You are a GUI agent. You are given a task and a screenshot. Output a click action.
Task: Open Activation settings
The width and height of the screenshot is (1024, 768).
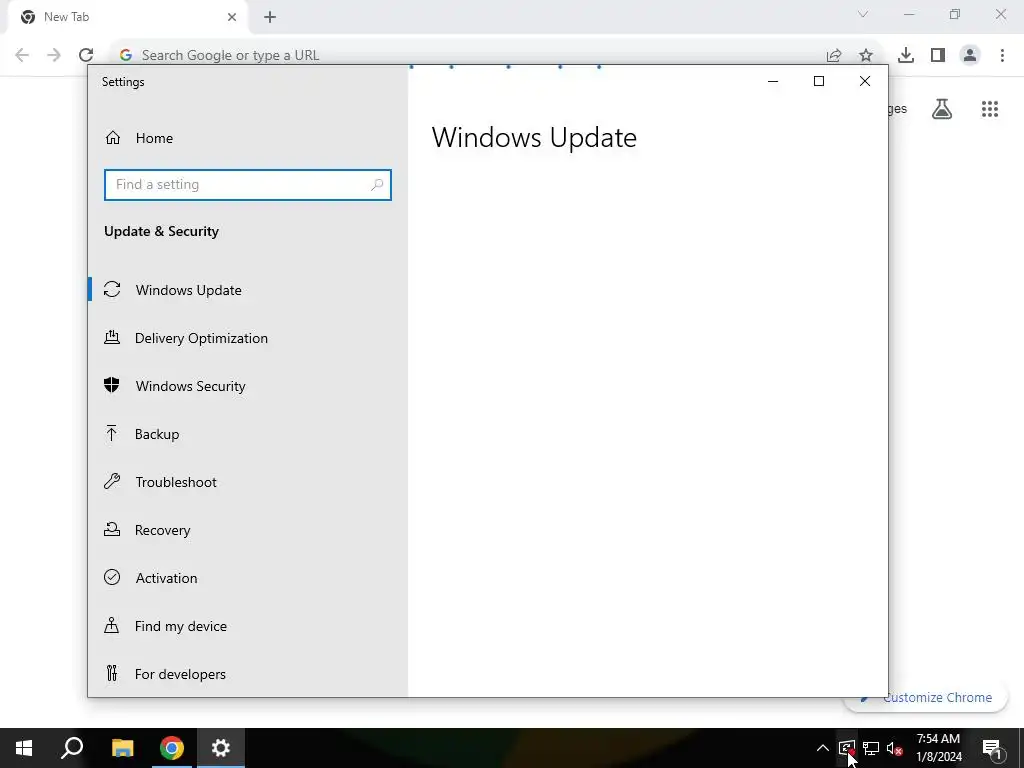pyautogui.click(x=248, y=578)
